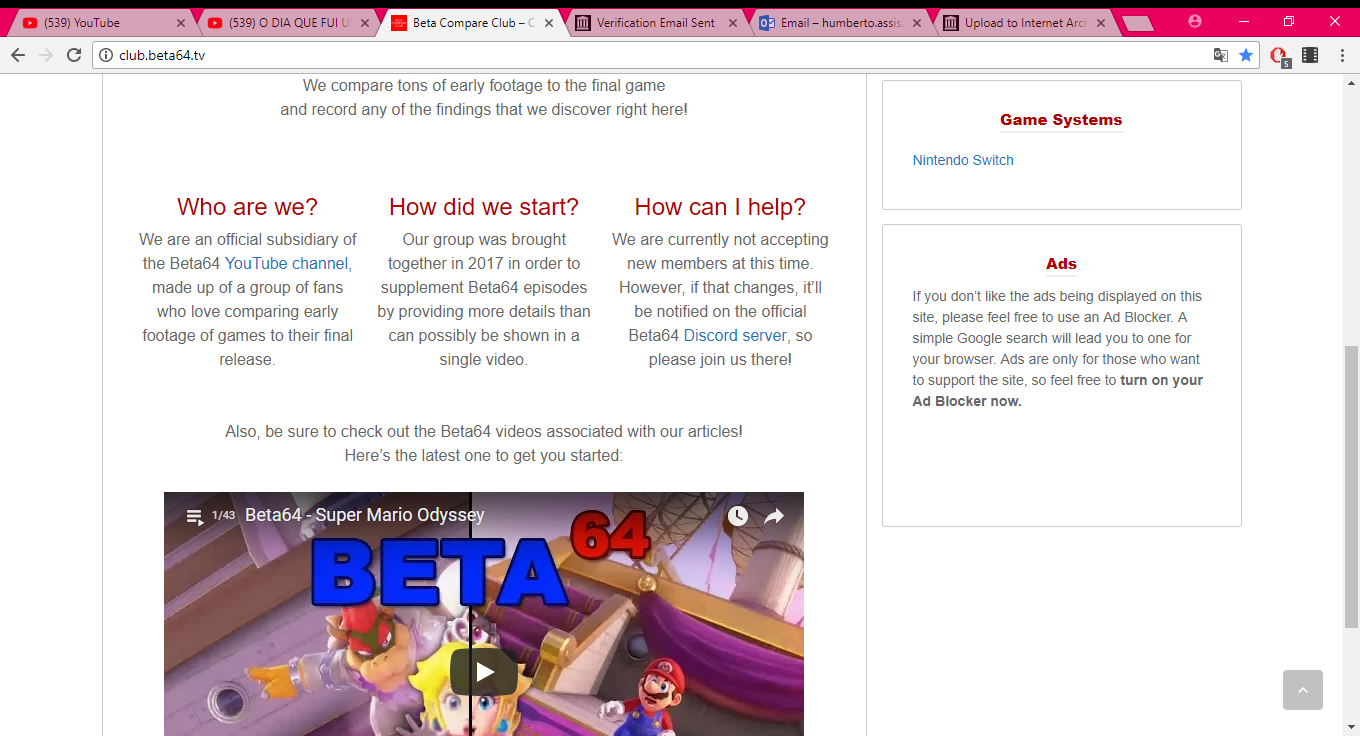This screenshot has height=736, width=1360.
Task: Click the 'How can I help?' heading
Action: pyautogui.click(x=720, y=207)
